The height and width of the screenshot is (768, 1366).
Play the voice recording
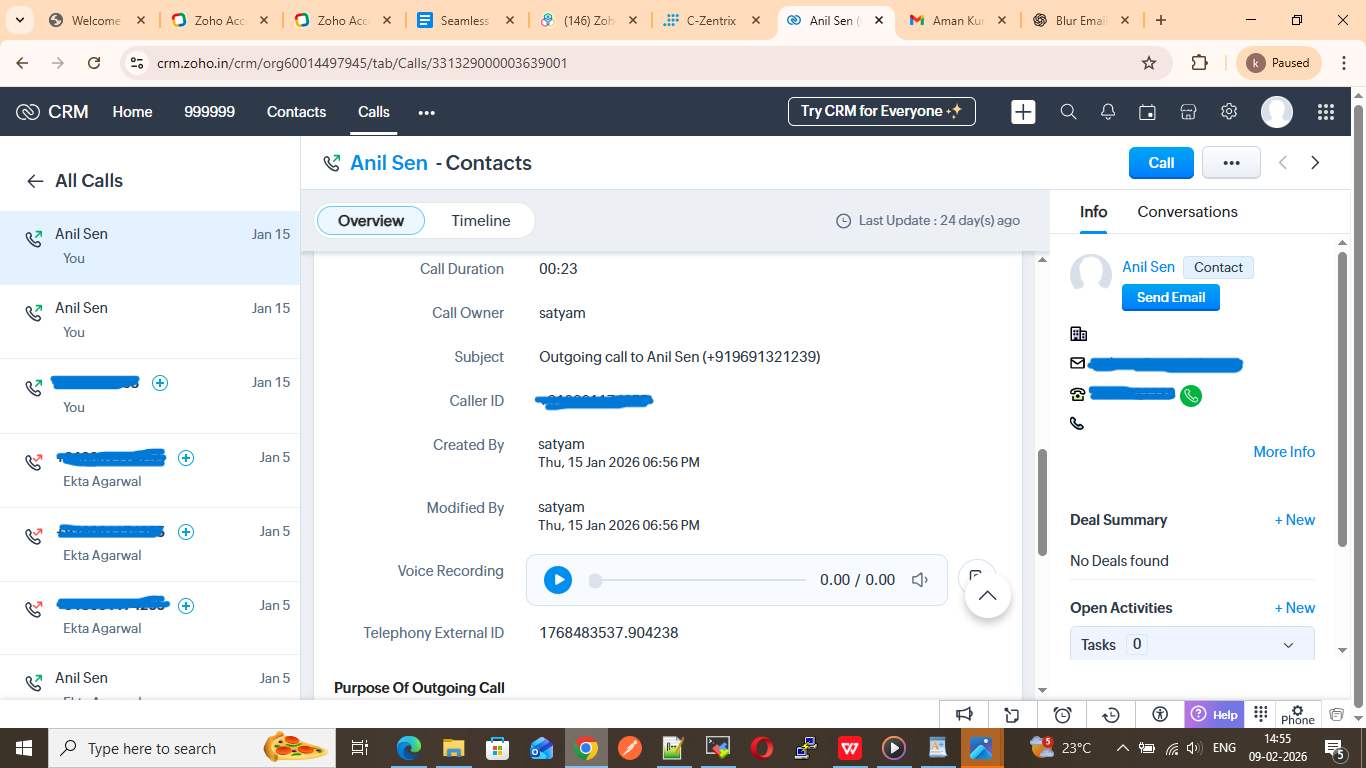[558, 580]
